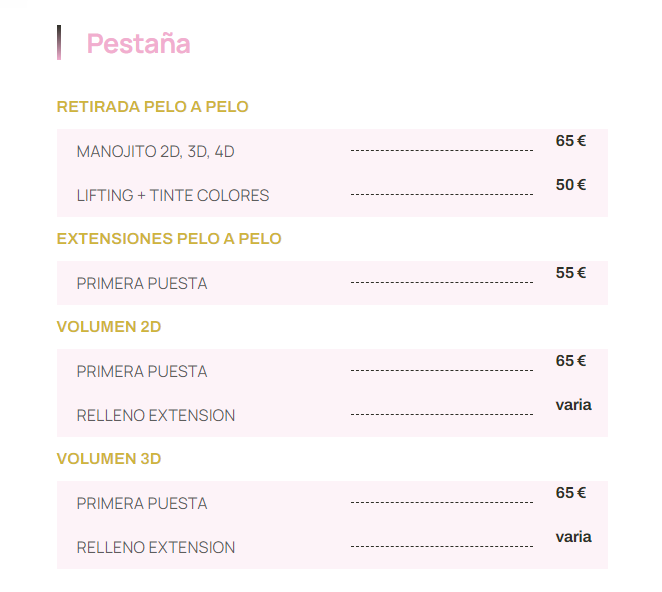Click the varia price under VOLUMEN 2D

click(x=573, y=405)
